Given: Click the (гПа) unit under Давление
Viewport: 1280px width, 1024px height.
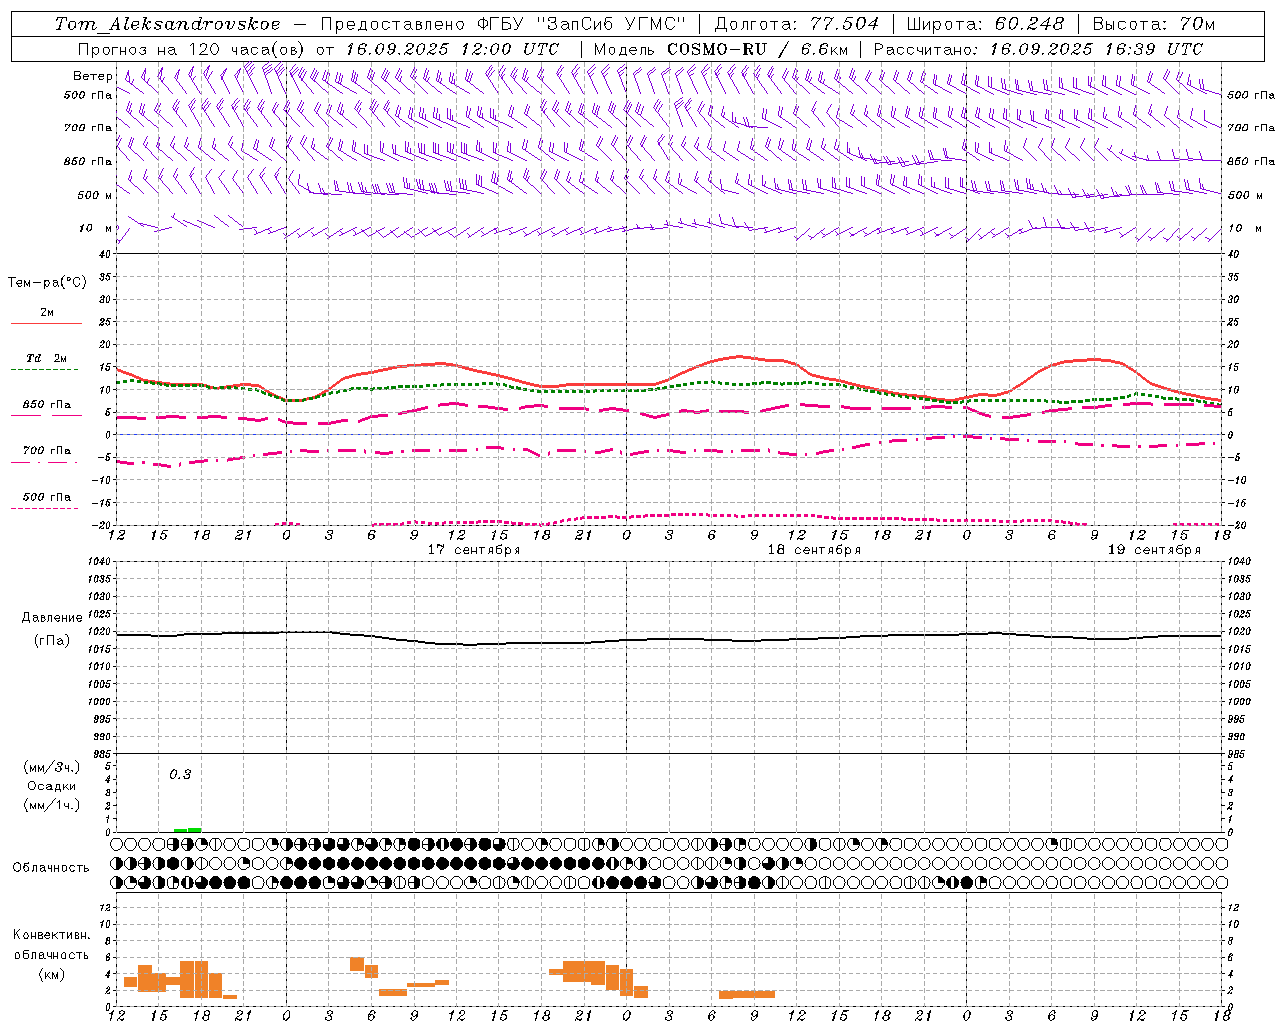Looking at the screenshot, I should point(52,641).
